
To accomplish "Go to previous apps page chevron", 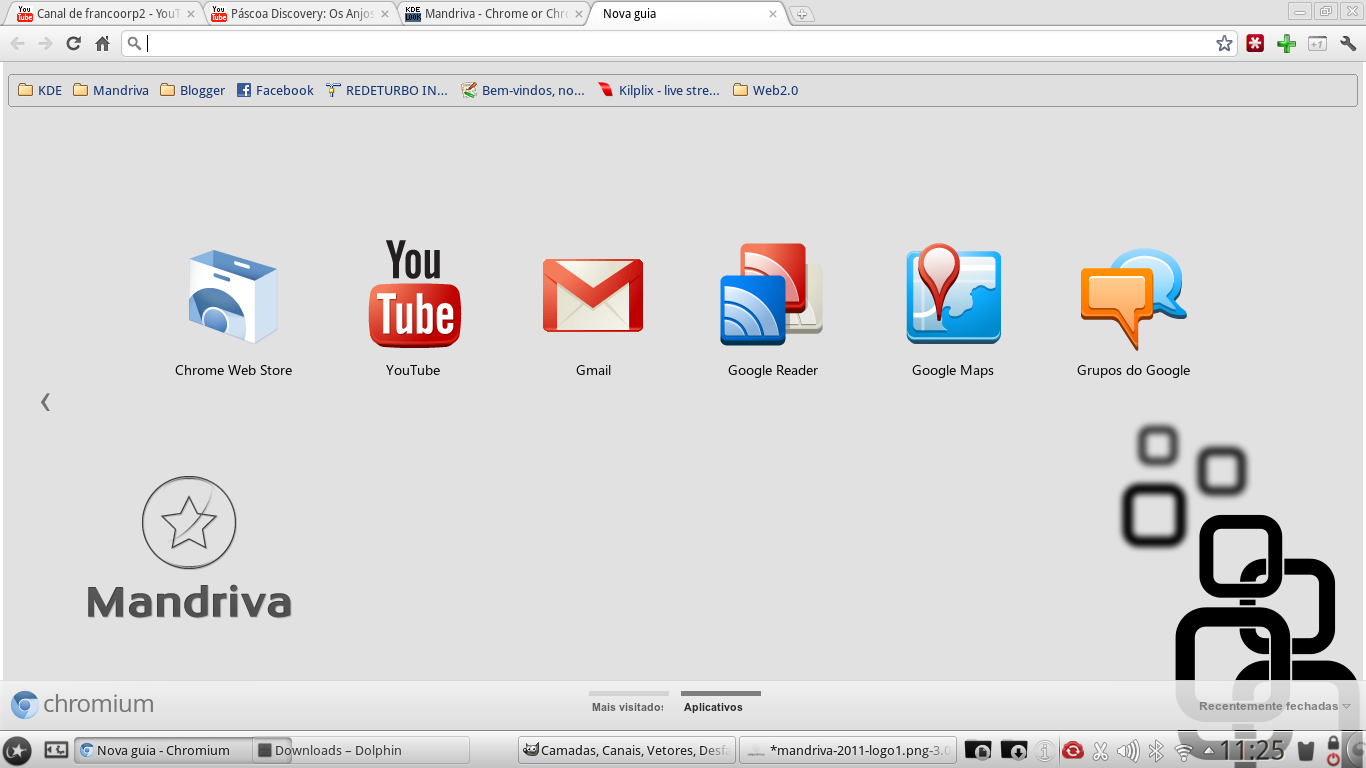I will [45, 402].
